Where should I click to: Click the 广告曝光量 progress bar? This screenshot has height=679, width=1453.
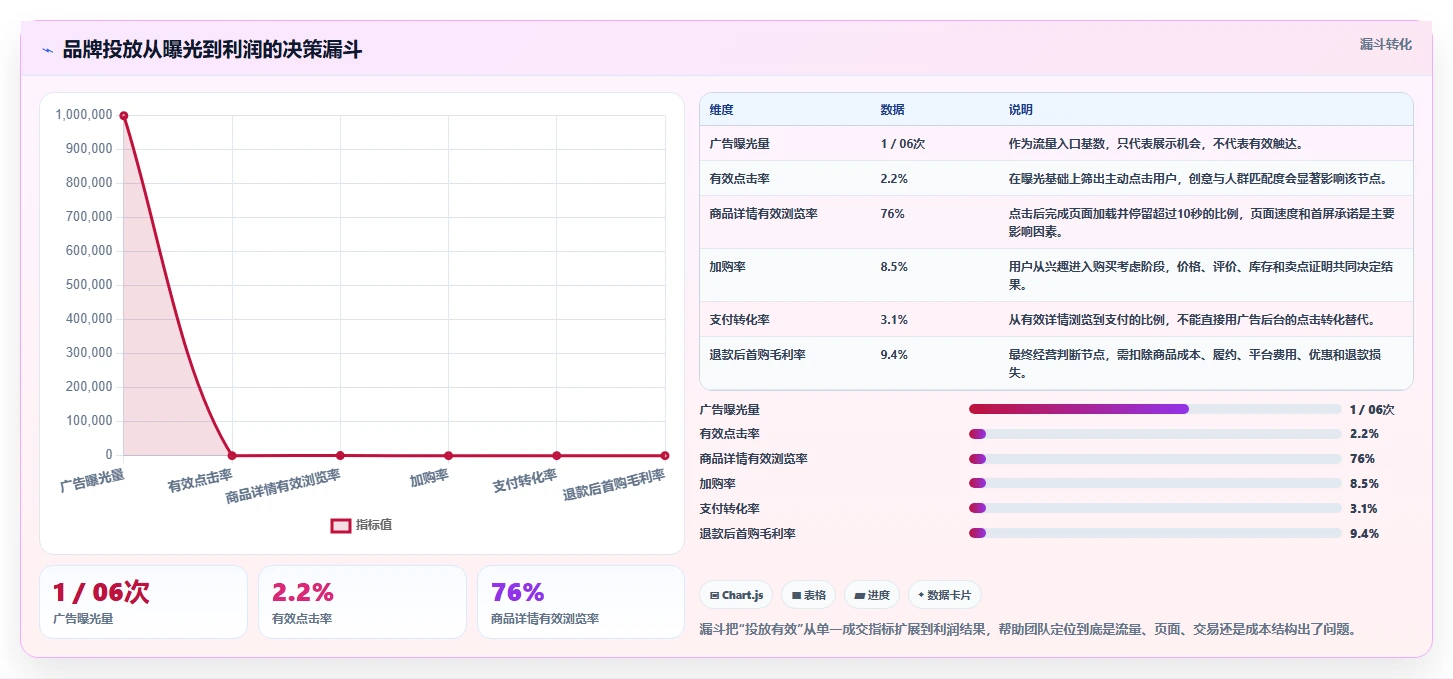click(x=1155, y=409)
